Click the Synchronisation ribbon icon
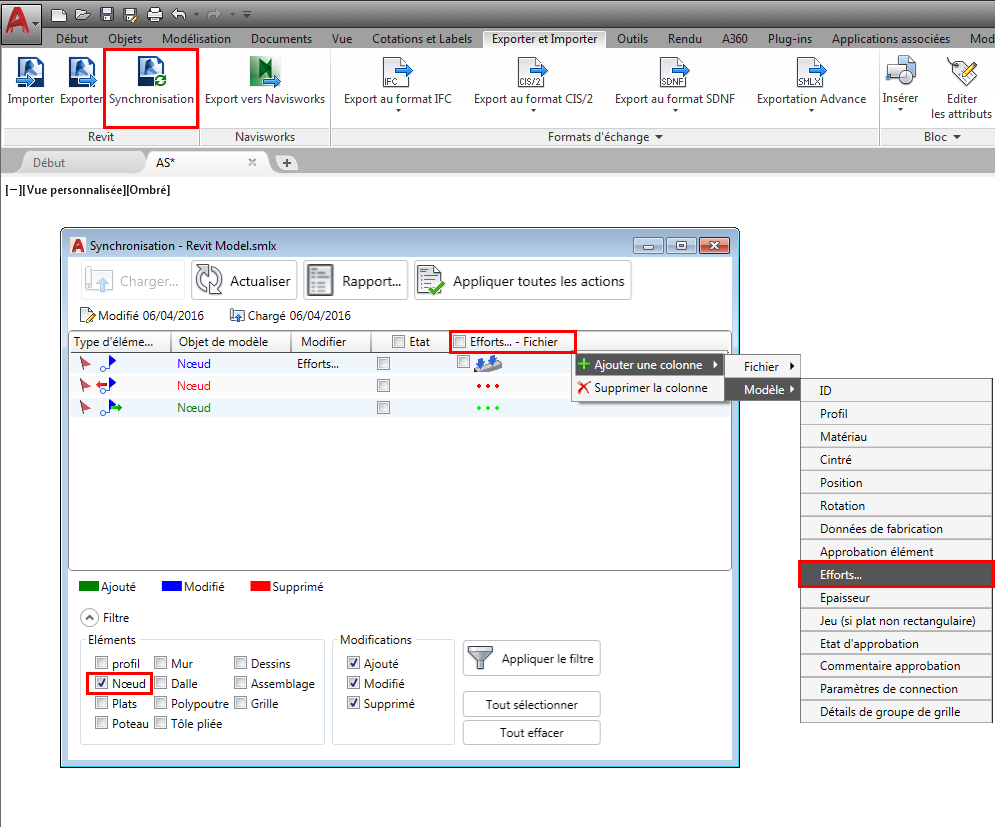Screen dimensions: 995x827 point(152,72)
